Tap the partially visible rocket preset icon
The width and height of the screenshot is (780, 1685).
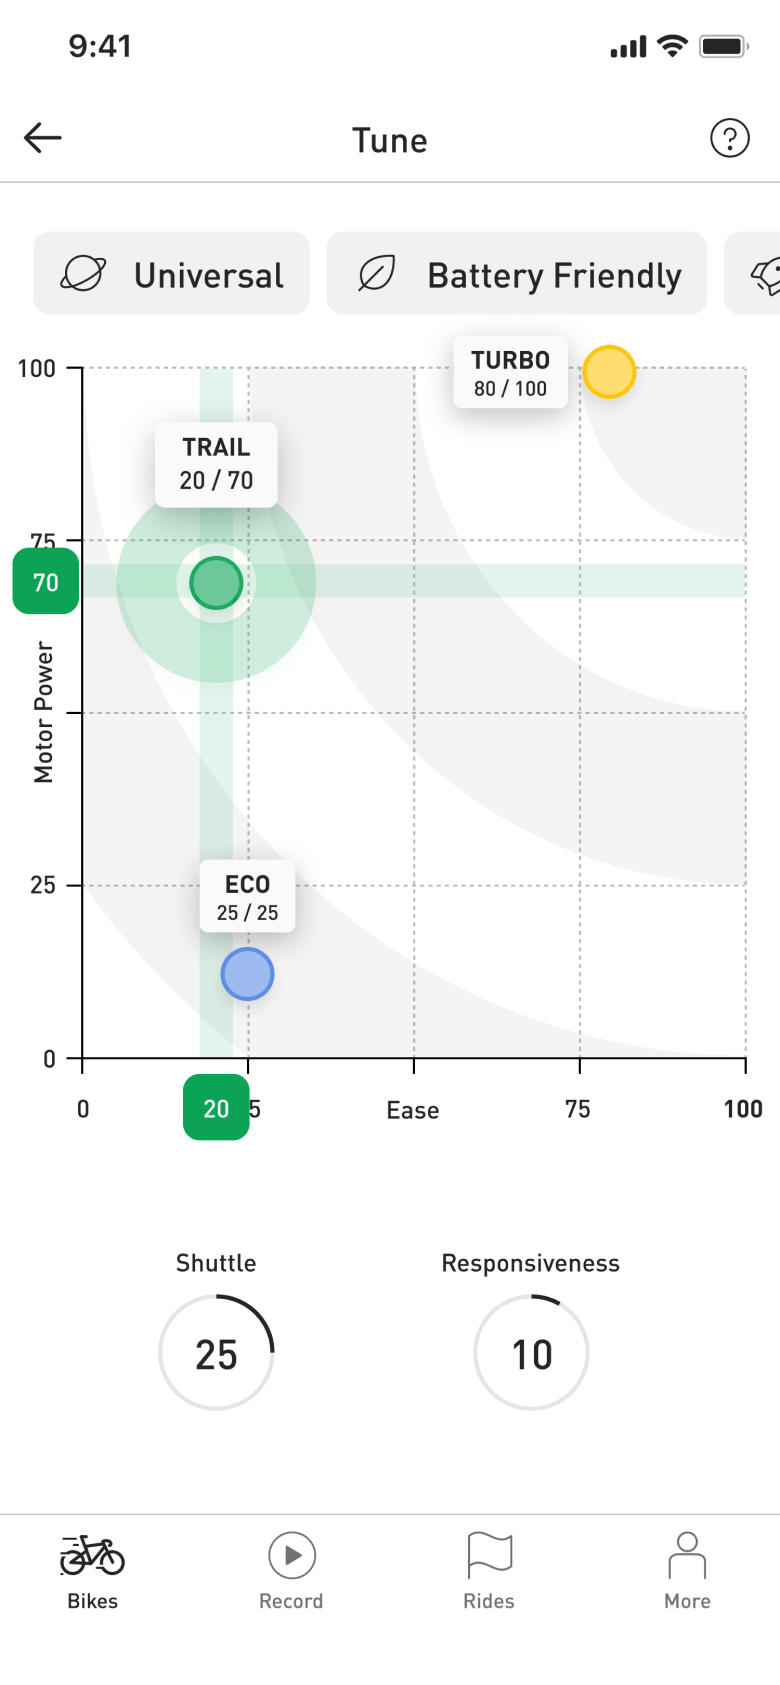pyautogui.click(x=766, y=274)
